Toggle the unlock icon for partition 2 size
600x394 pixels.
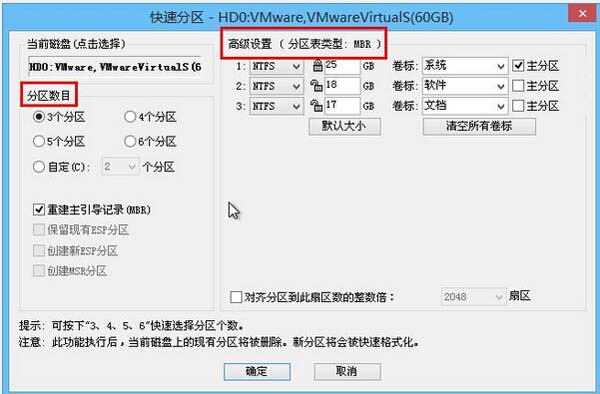(316, 86)
